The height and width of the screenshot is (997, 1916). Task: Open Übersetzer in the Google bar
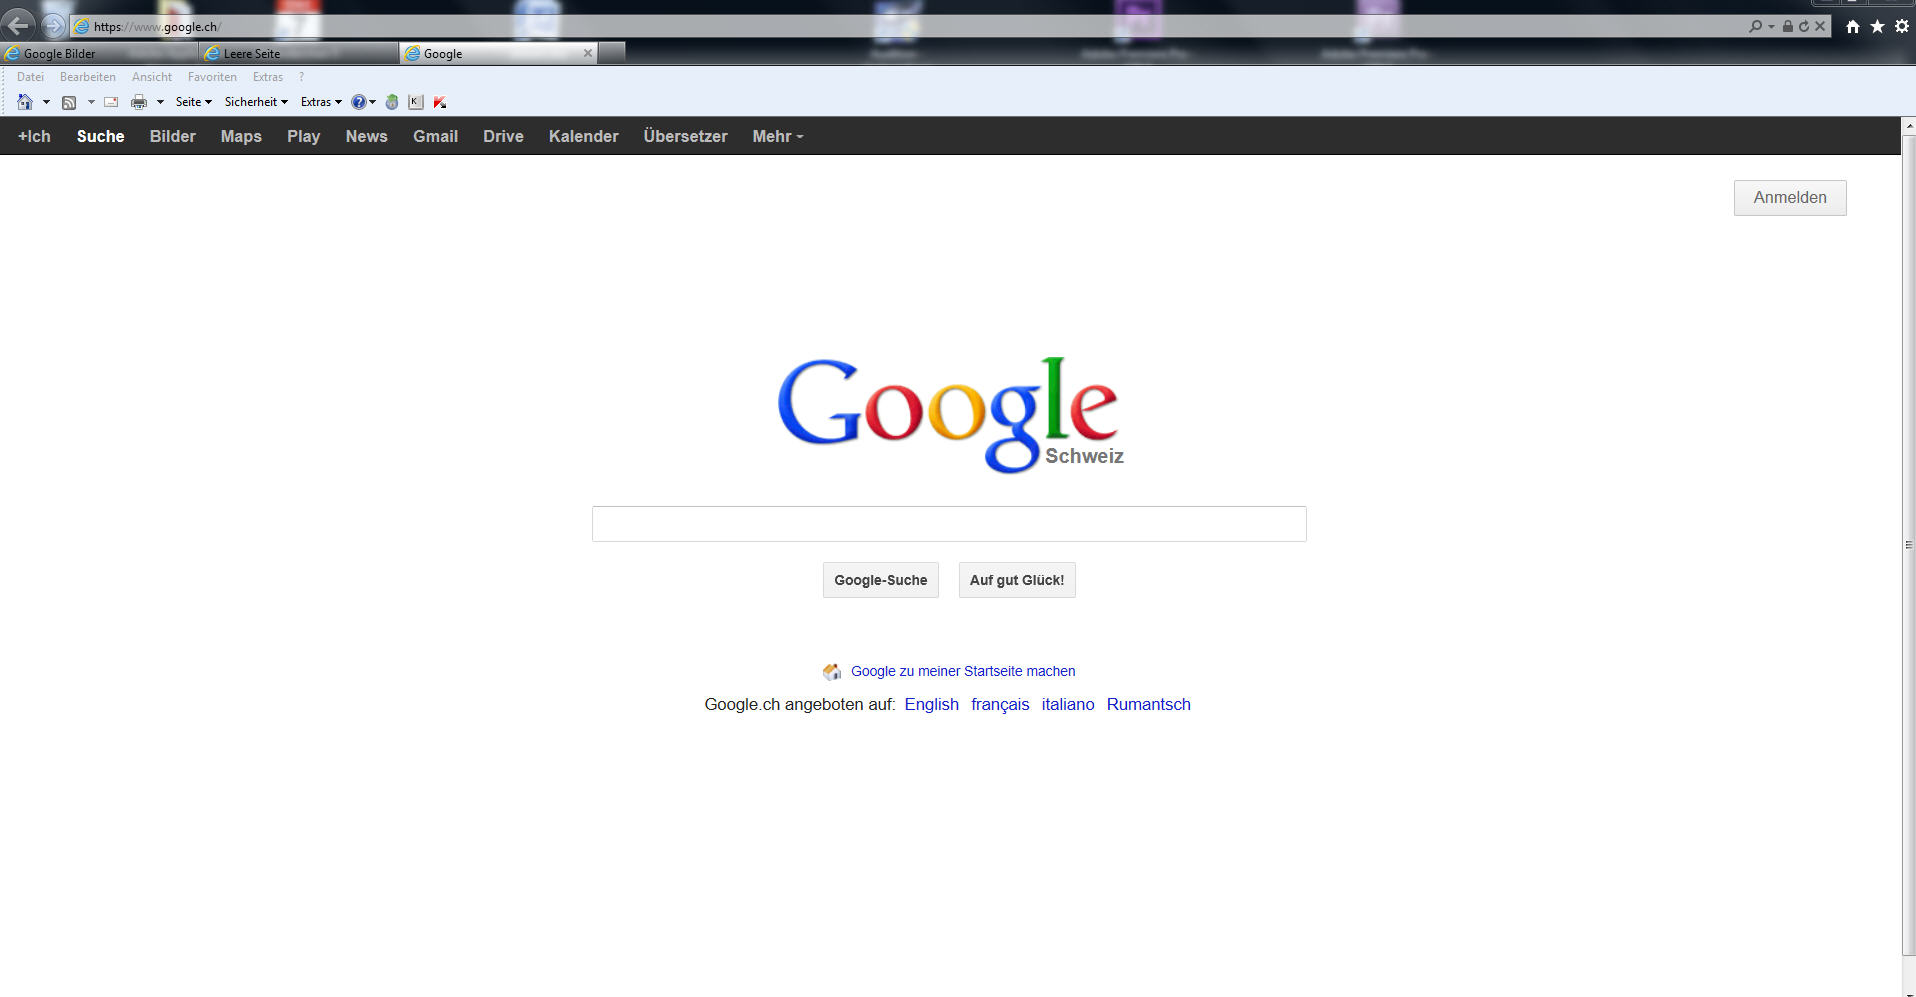coord(686,136)
